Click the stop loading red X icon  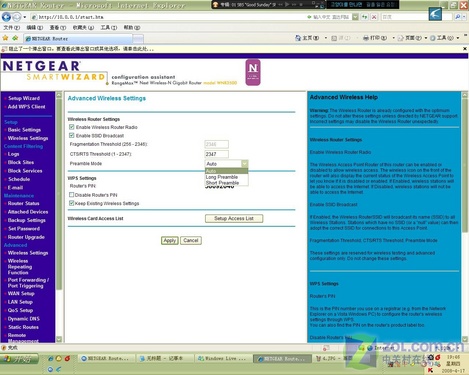click(374, 17)
